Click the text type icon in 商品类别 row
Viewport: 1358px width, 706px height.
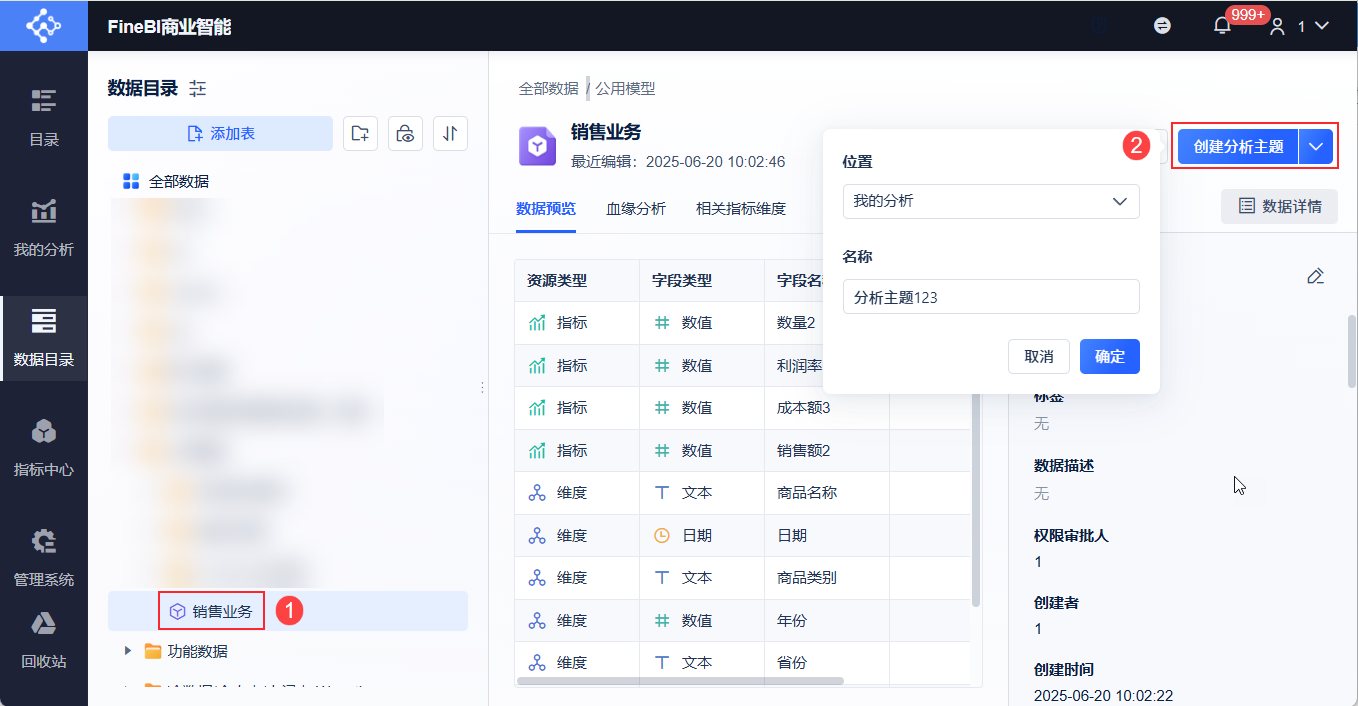[x=662, y=578]
